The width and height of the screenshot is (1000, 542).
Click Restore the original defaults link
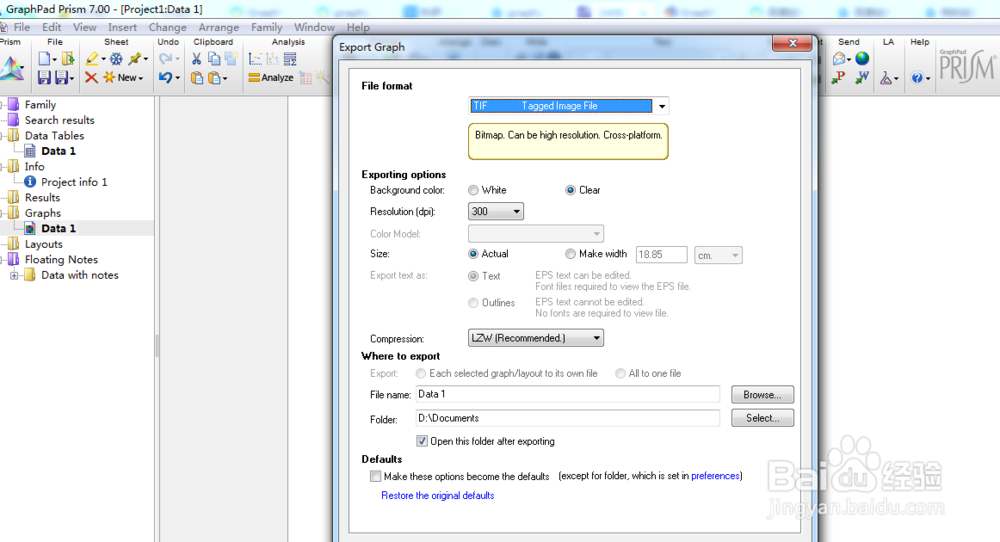[x=438, y=495]
